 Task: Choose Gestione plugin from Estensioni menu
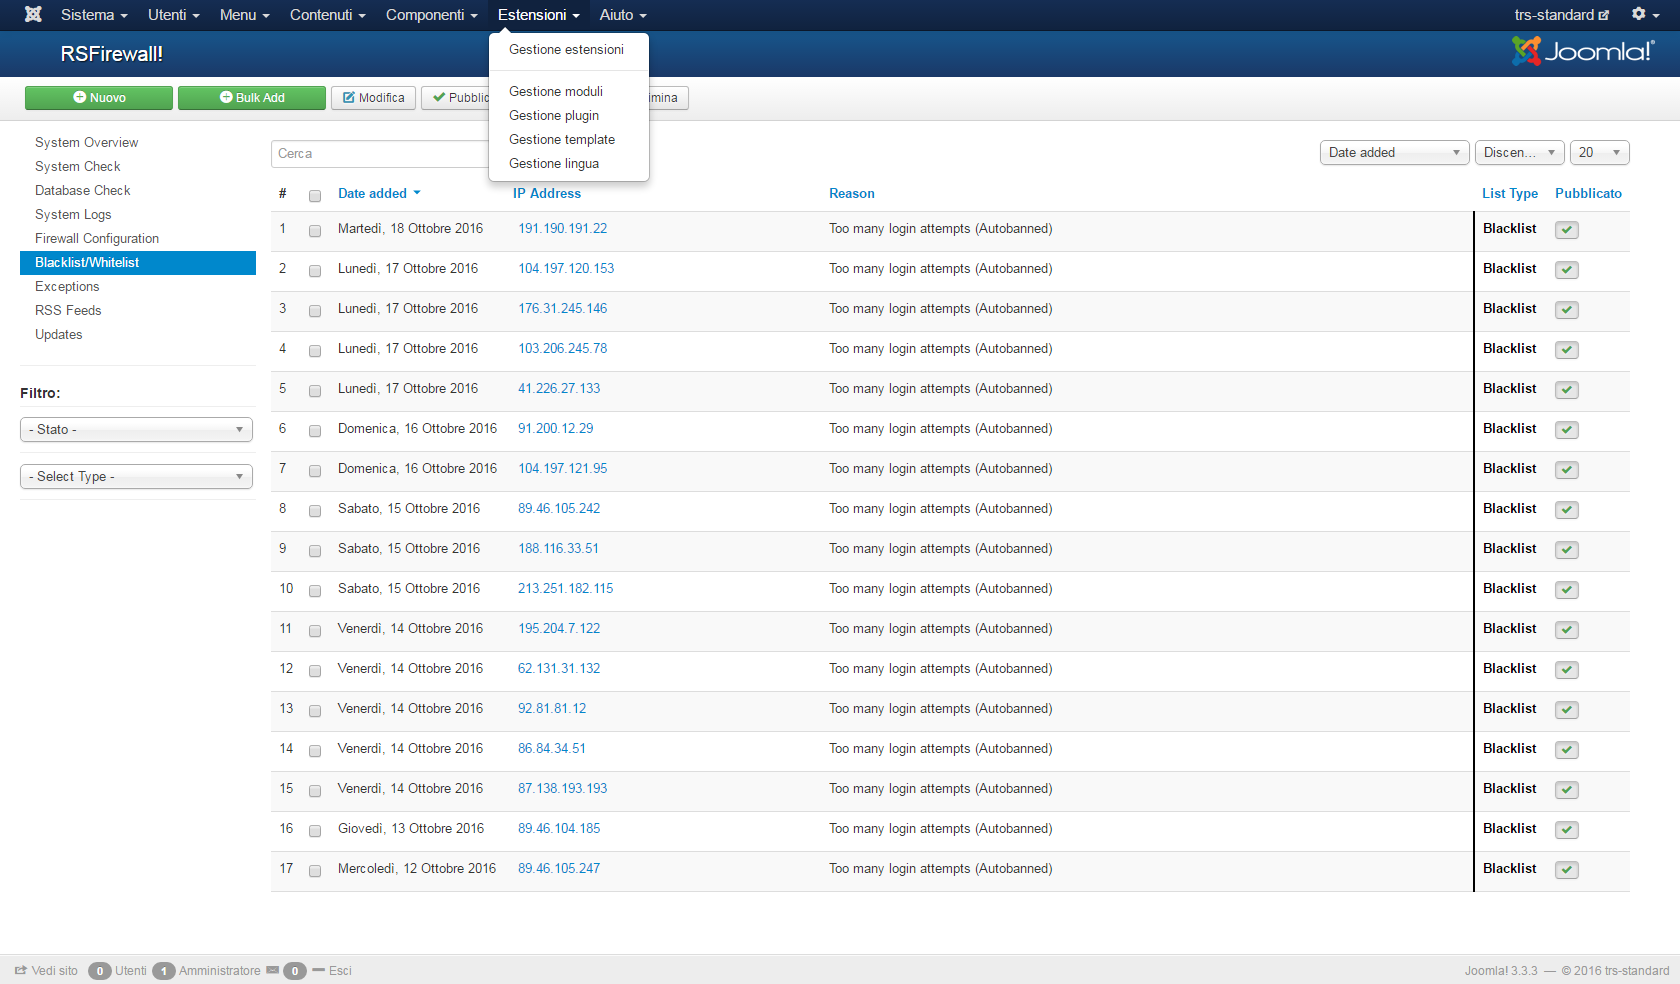pos(554,115)
